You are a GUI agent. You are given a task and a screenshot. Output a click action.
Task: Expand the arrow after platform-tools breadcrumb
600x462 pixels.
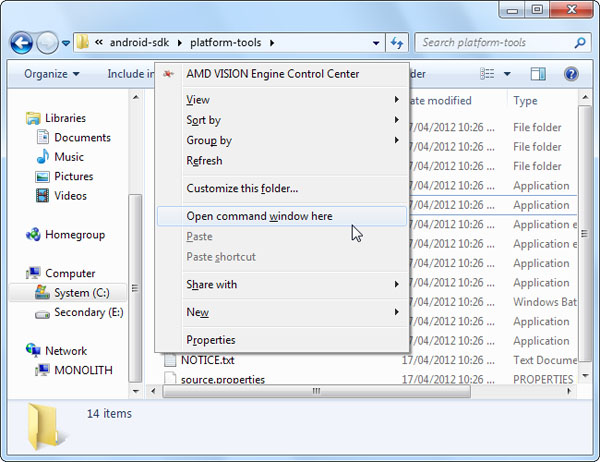click(x=272, y=43)
